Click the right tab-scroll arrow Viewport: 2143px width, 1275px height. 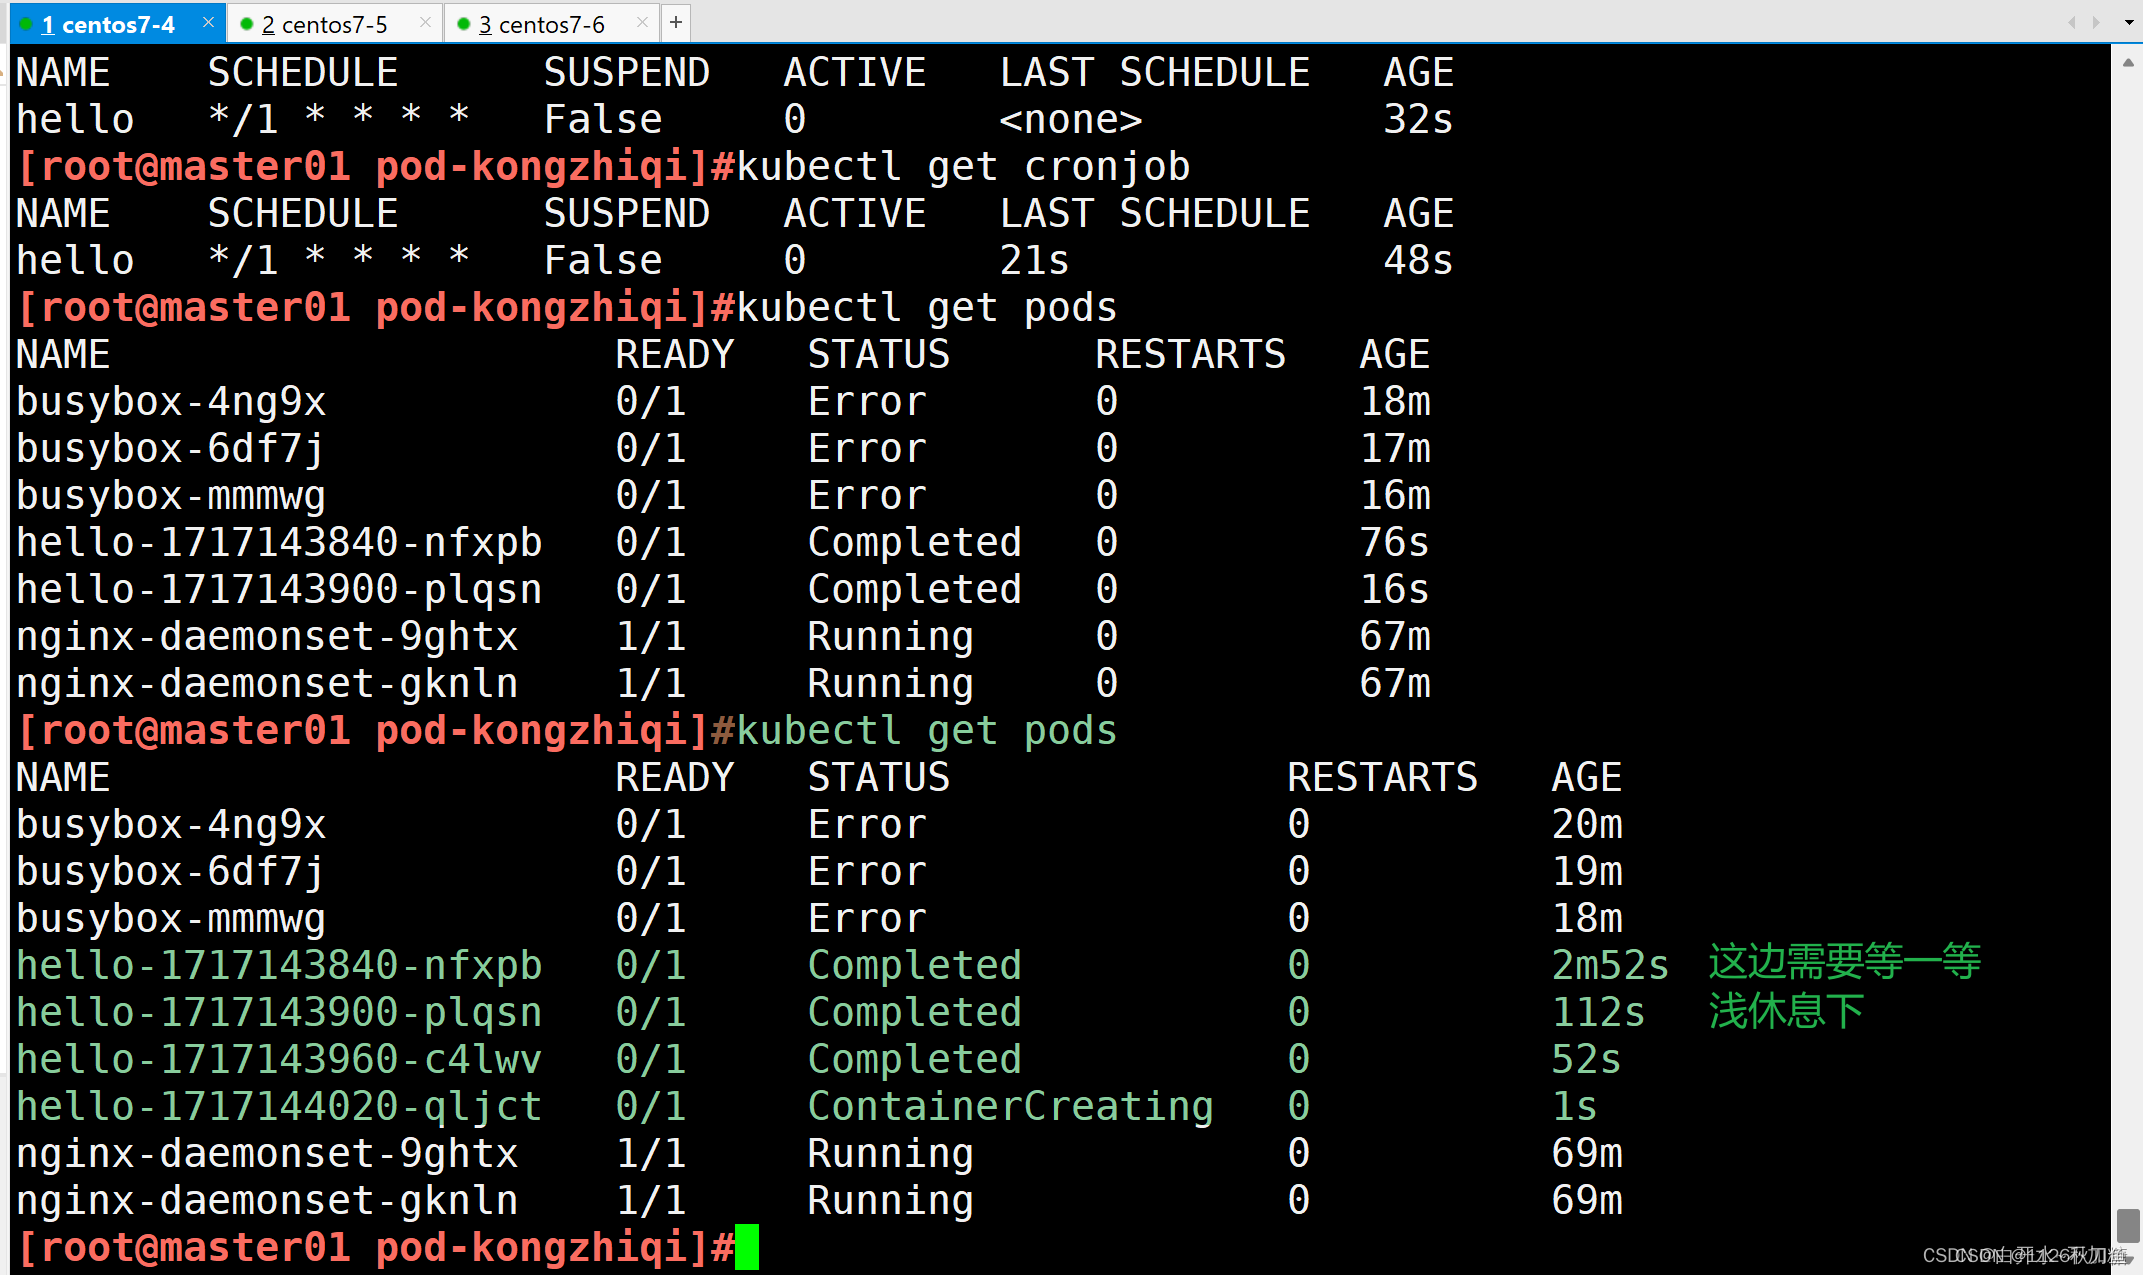[x=2096, y=22]
